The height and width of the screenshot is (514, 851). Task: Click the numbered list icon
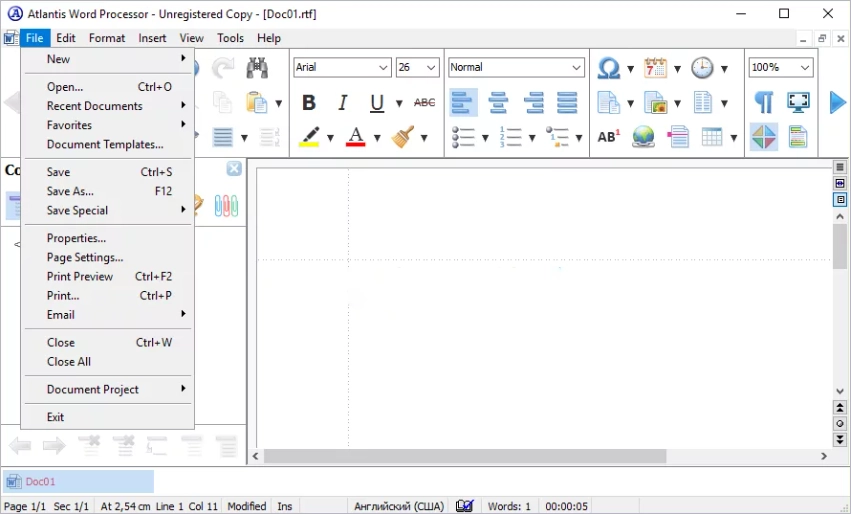point(510,137)
